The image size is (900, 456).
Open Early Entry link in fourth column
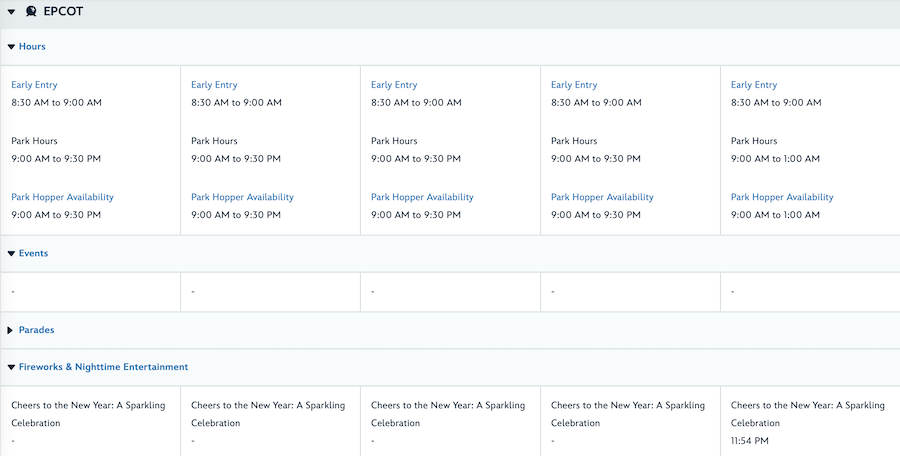click(x=574, y=85)
